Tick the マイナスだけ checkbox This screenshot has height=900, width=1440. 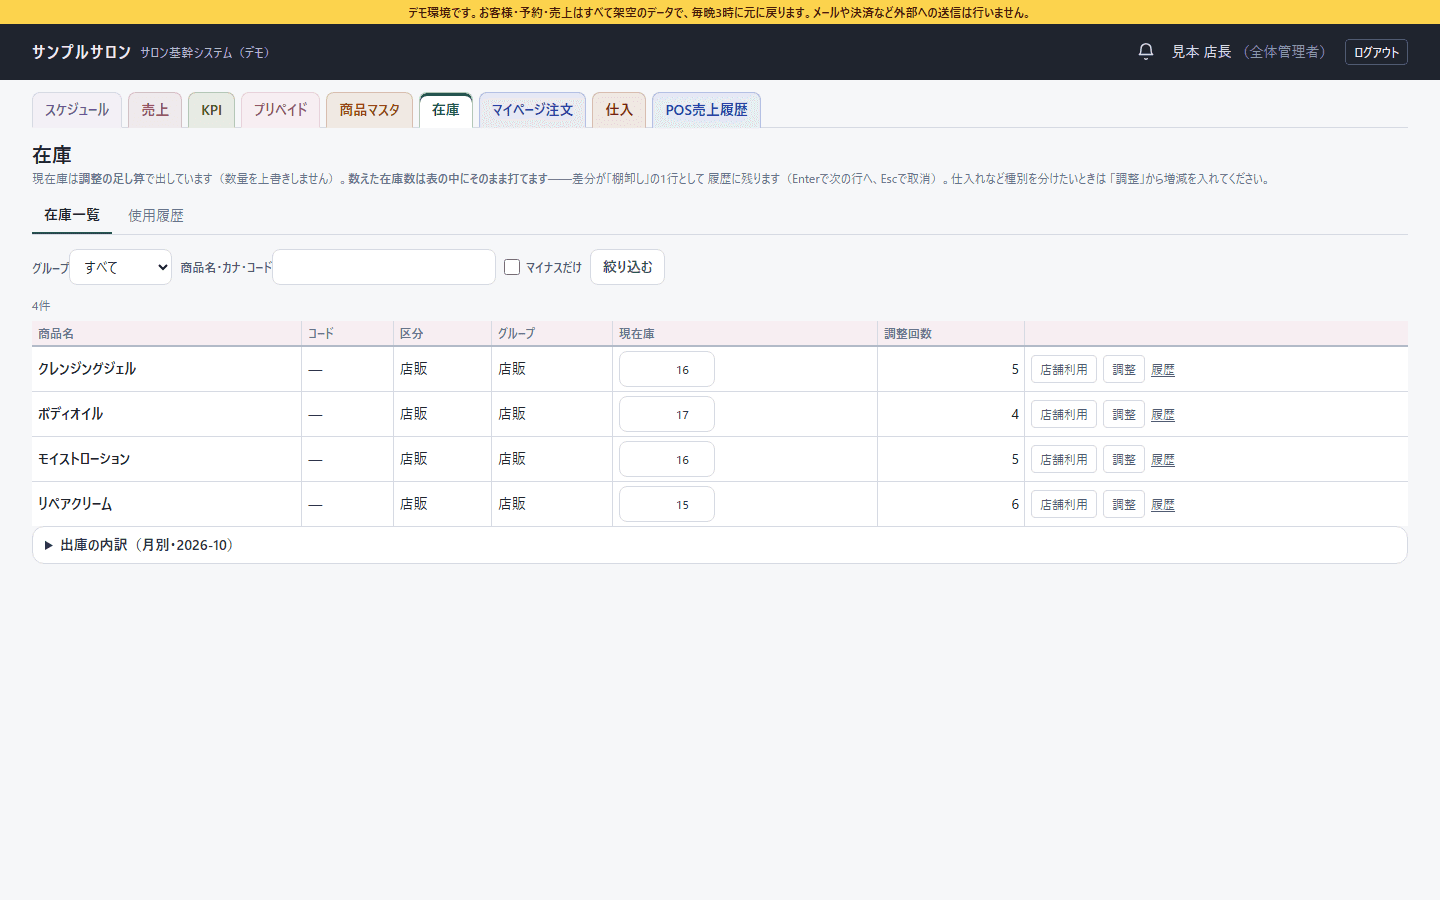pyautogui.click(x=512, y=267)
